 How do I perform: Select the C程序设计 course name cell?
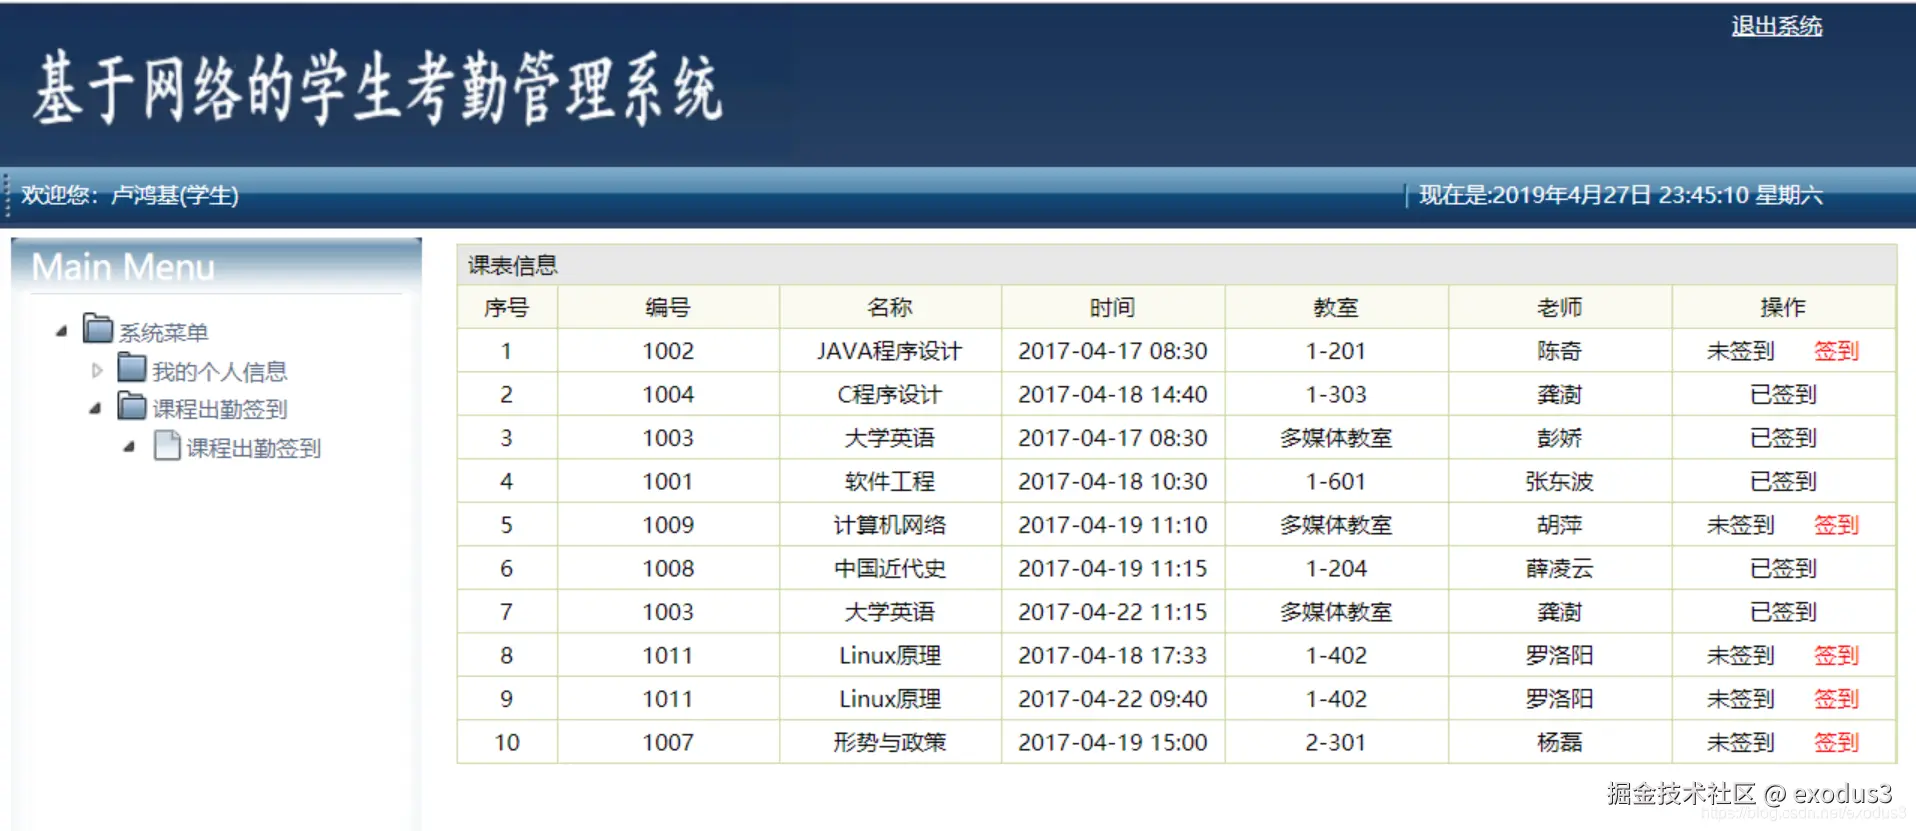(890, 395)
